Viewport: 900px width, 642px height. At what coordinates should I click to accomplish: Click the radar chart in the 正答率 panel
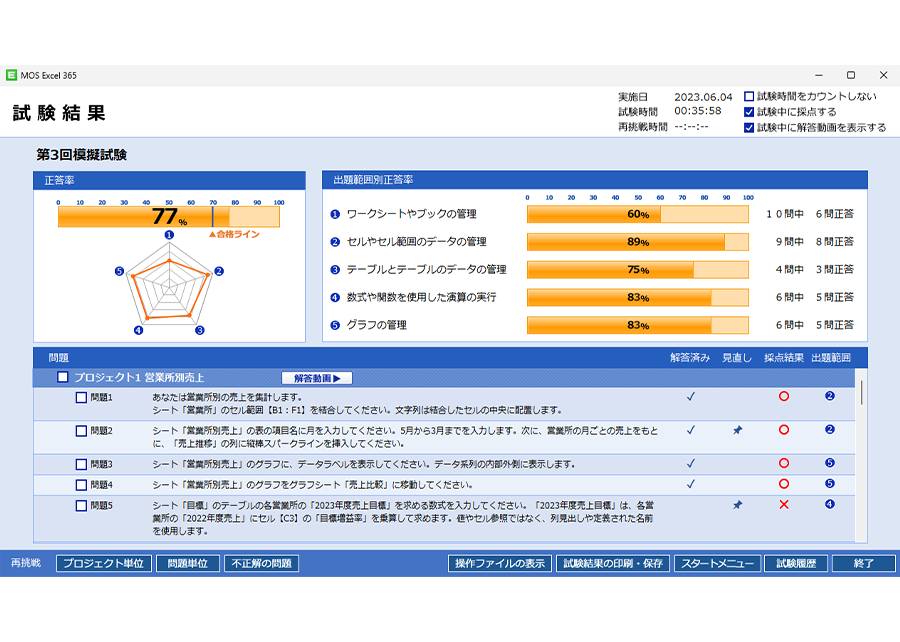(x=168, y=288)
